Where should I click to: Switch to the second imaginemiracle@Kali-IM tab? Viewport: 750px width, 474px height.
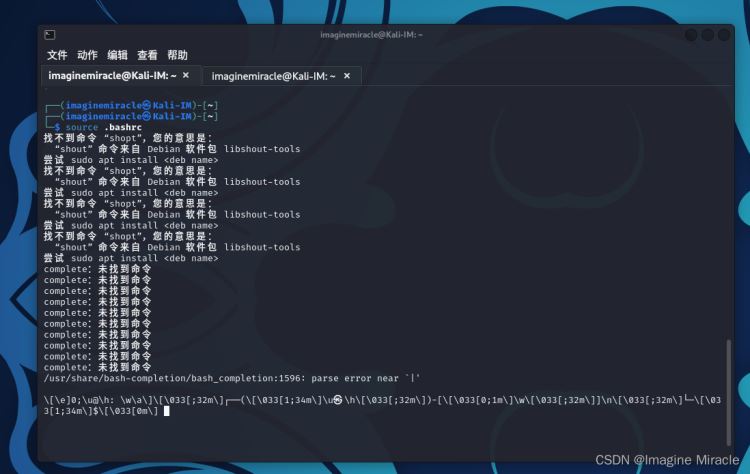coord(274,76)
